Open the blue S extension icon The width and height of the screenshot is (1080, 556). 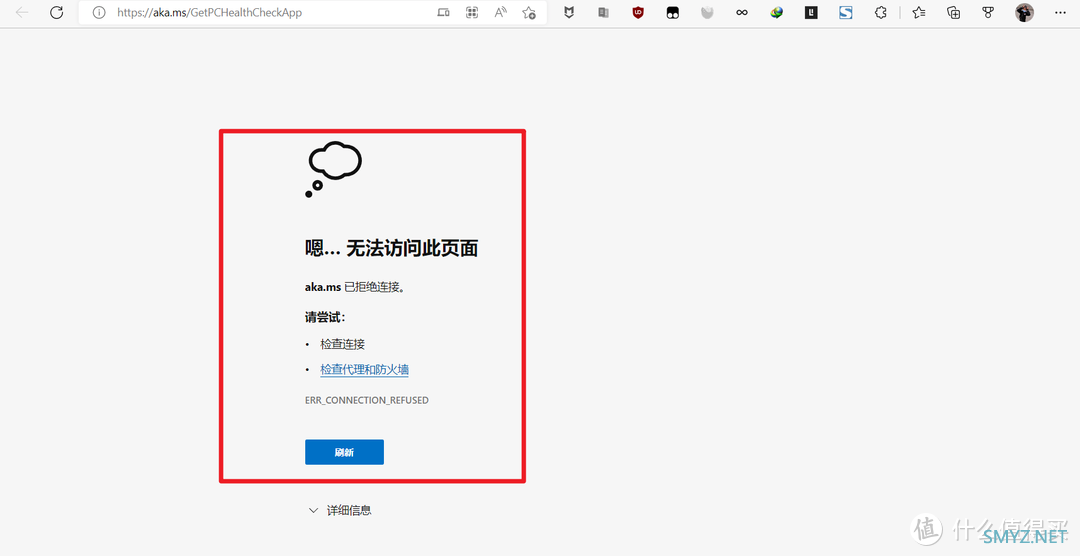846,12
